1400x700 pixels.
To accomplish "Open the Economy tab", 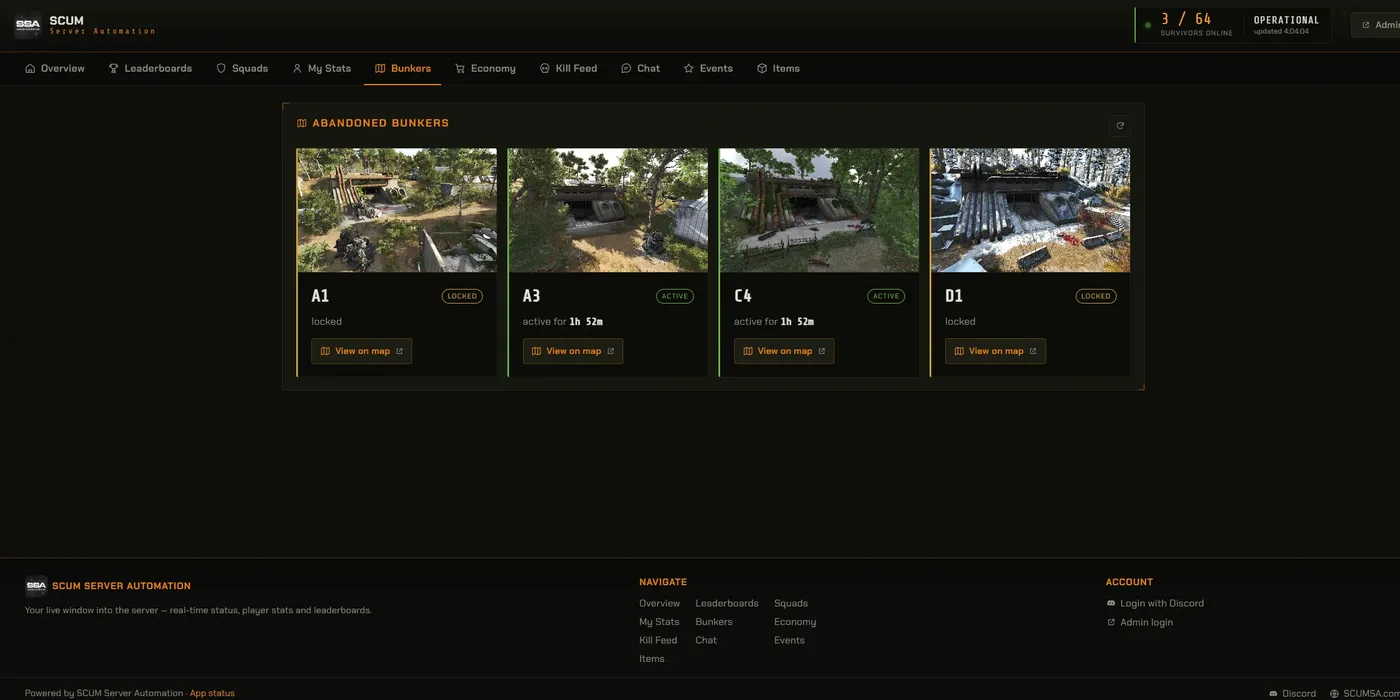I will click(486, 69).
